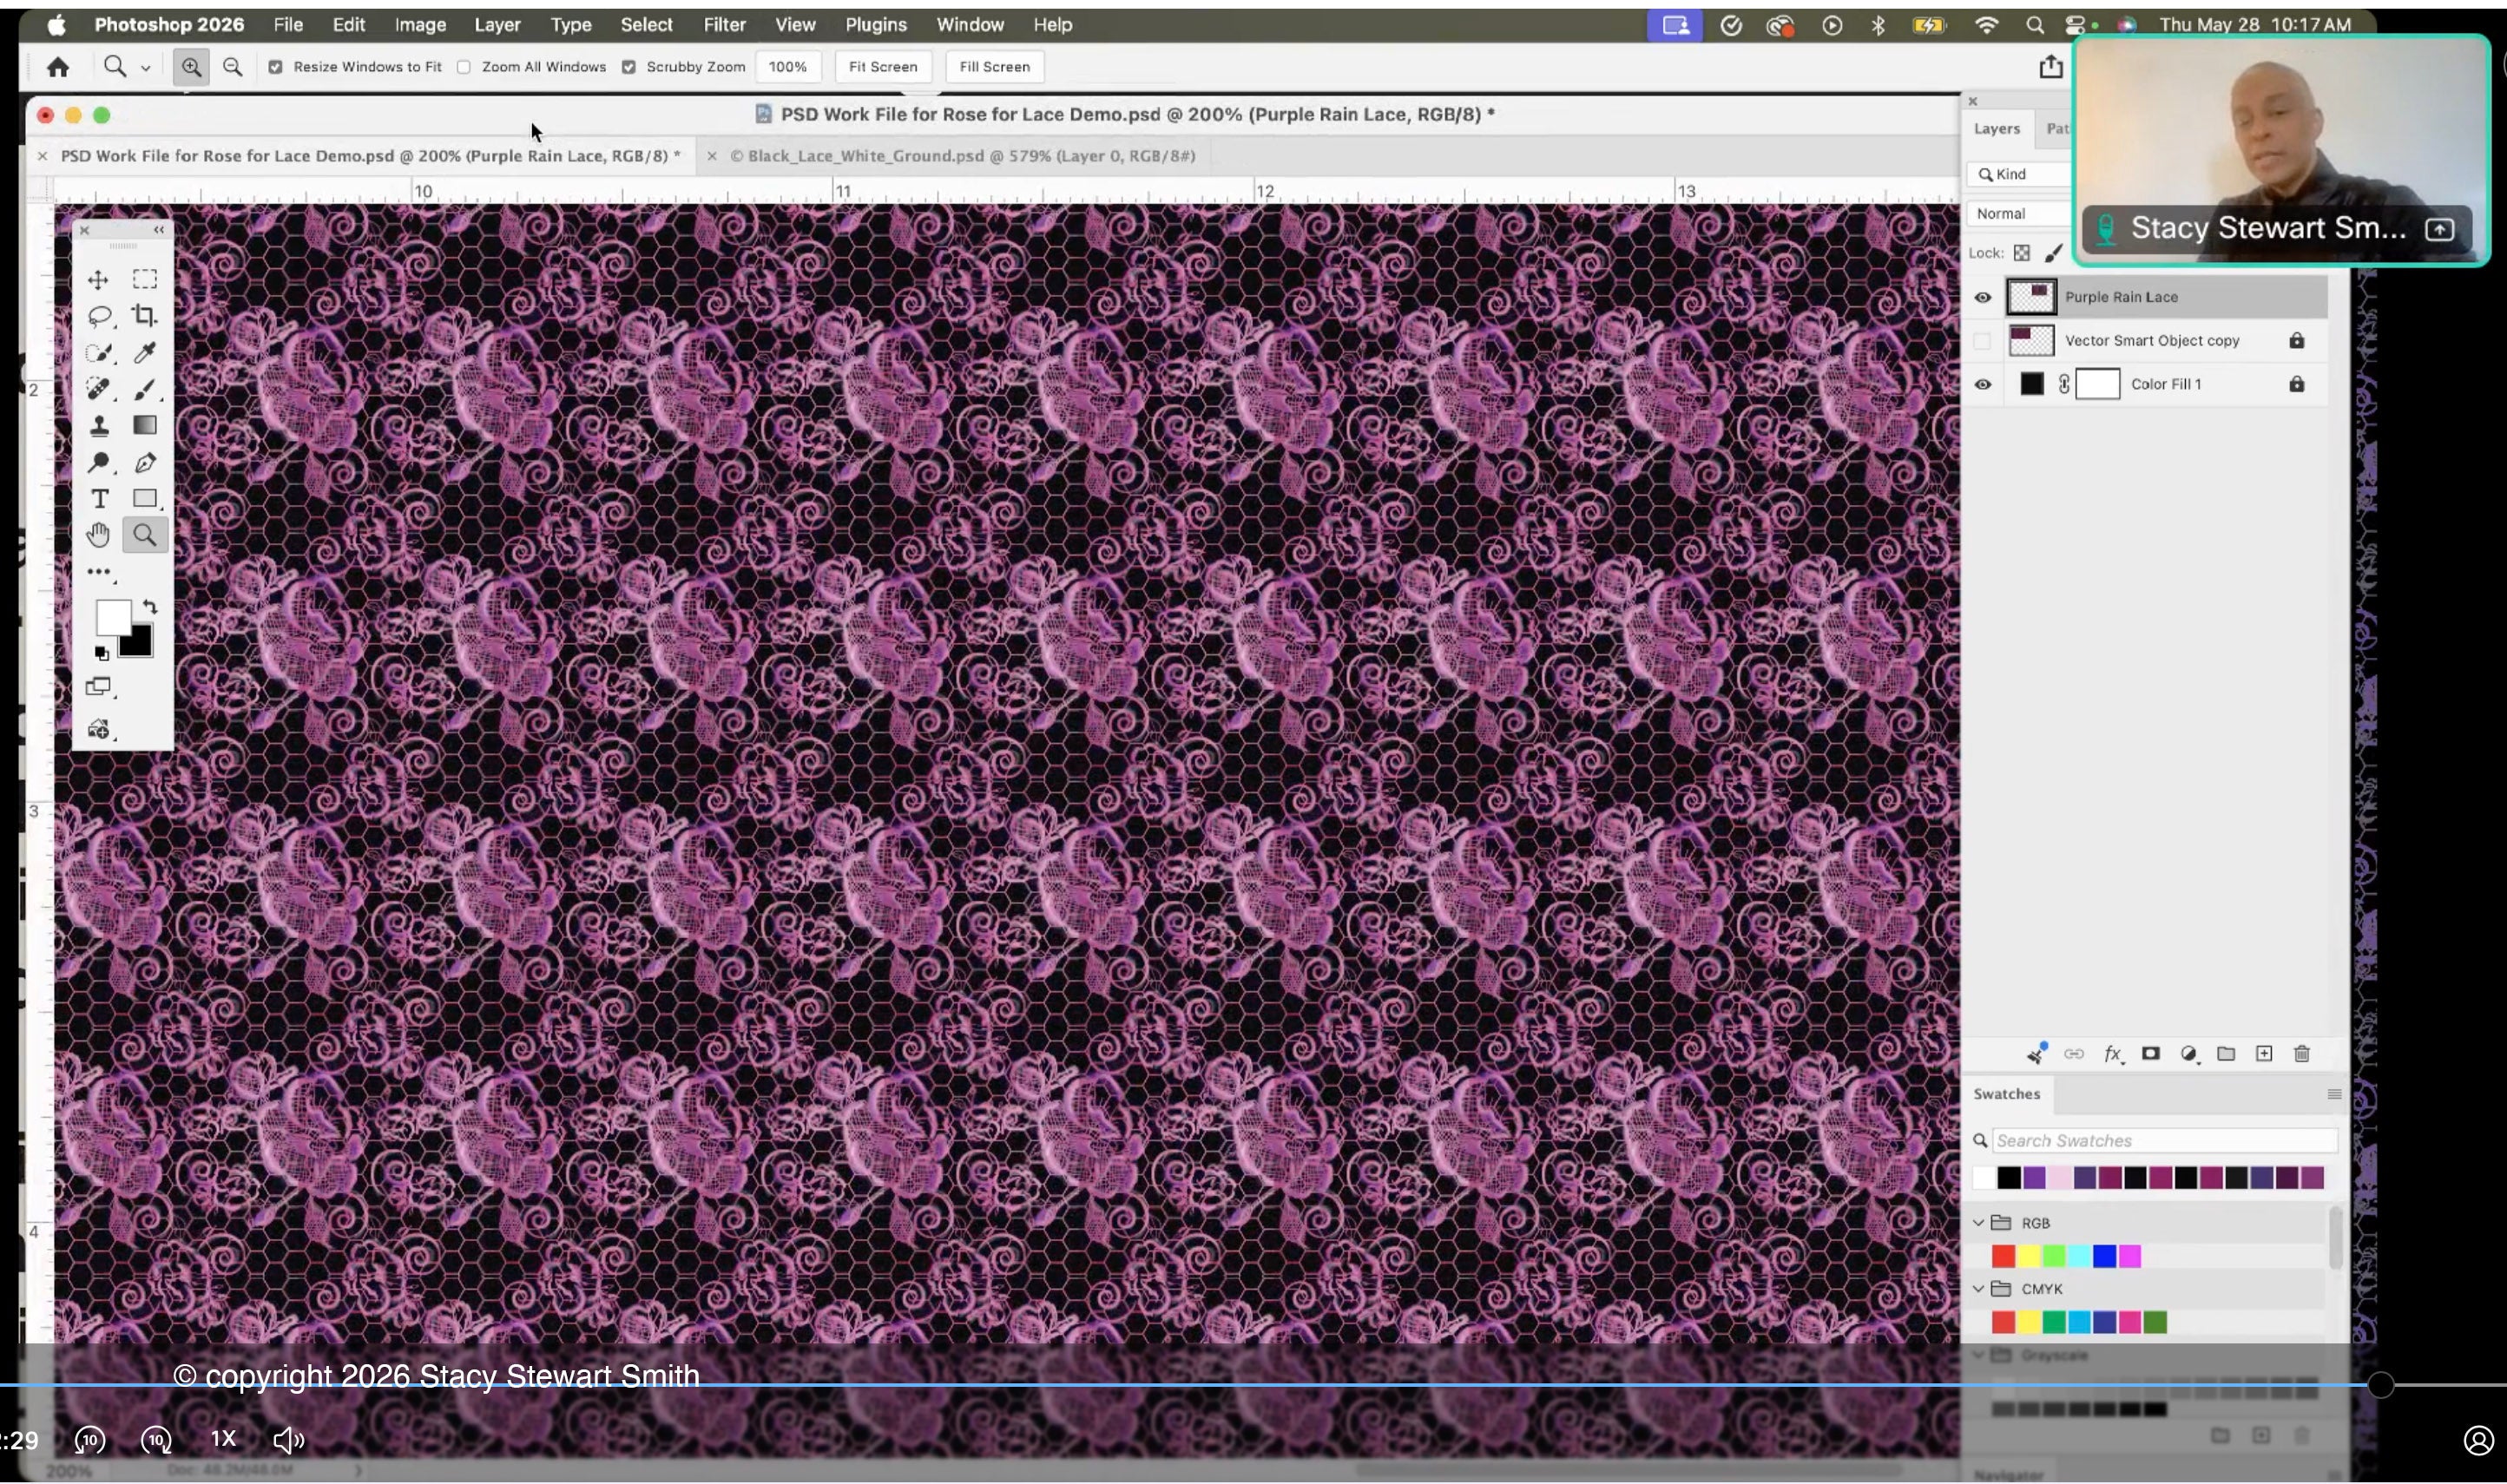Swap foreground and background colors
The image size is (2507, 1484).
pos(150,607)
